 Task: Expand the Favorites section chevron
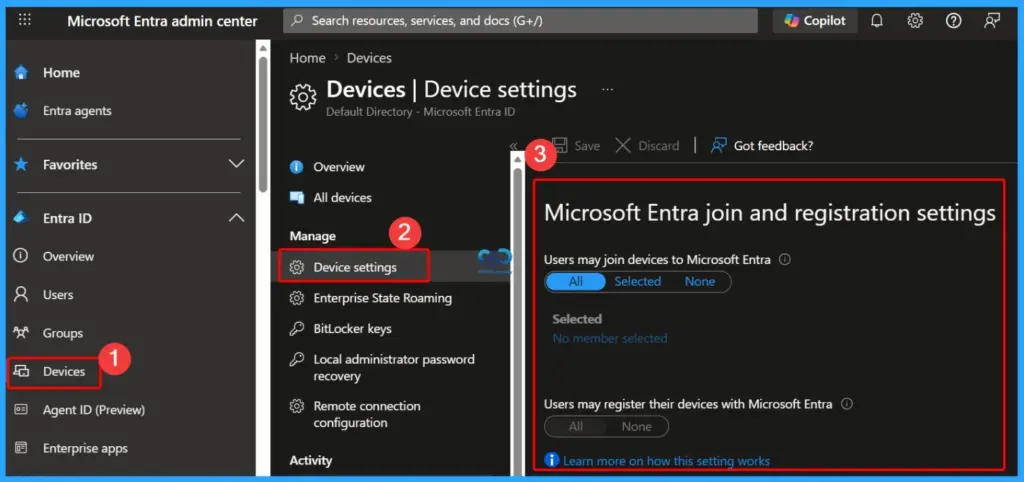pyautogui.click(x=236, y=164)
